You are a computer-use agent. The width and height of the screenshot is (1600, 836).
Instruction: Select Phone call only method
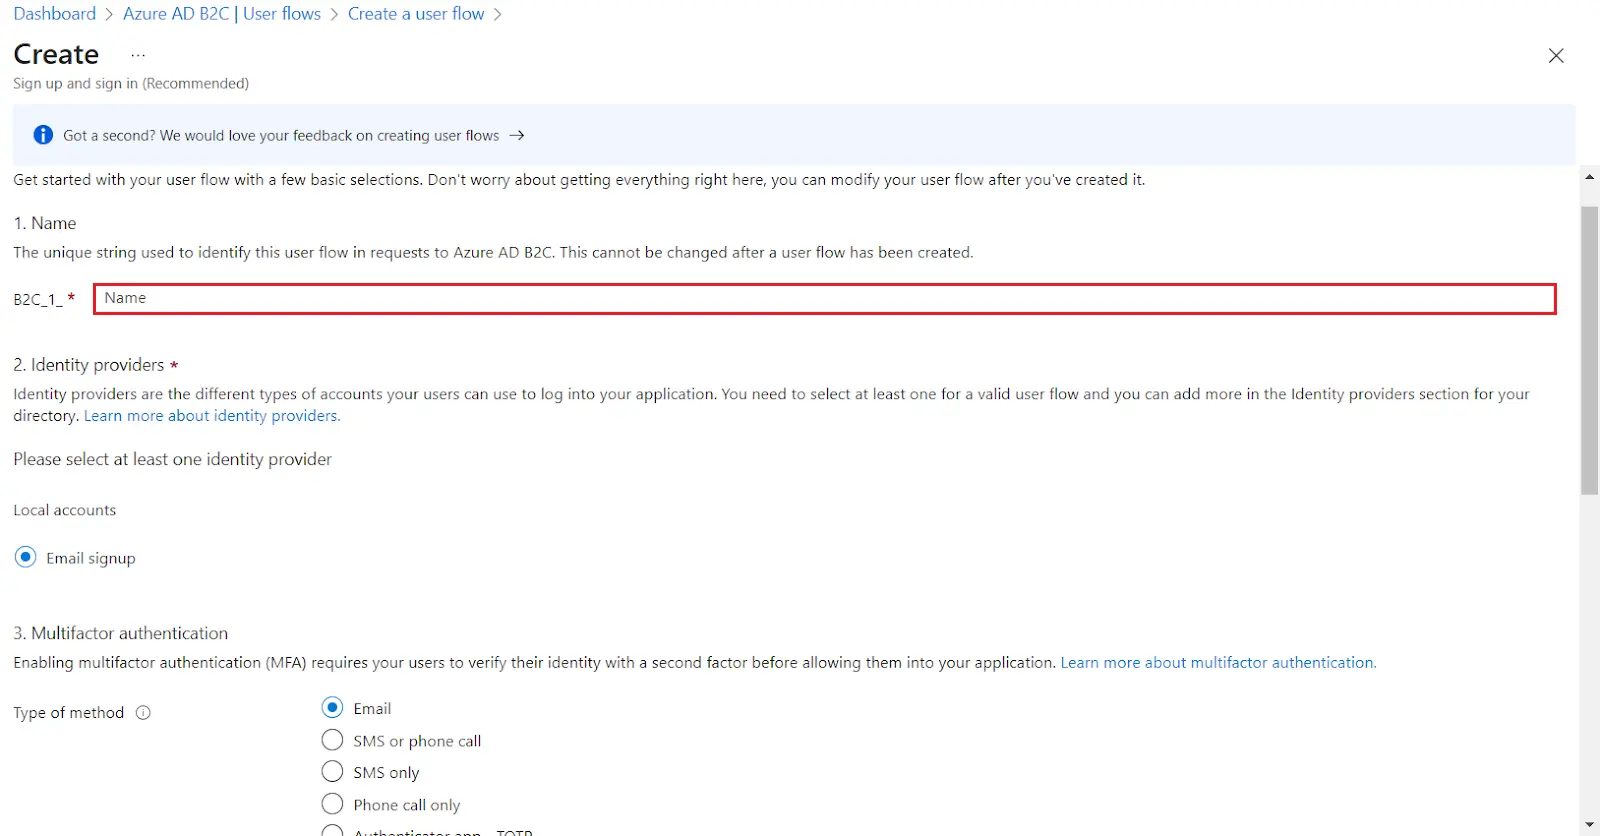(332, 804)
